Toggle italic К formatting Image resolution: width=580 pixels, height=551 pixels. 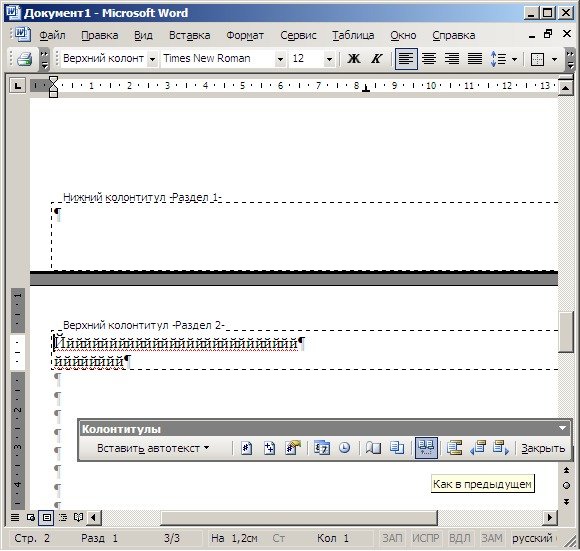coord(377,59)
